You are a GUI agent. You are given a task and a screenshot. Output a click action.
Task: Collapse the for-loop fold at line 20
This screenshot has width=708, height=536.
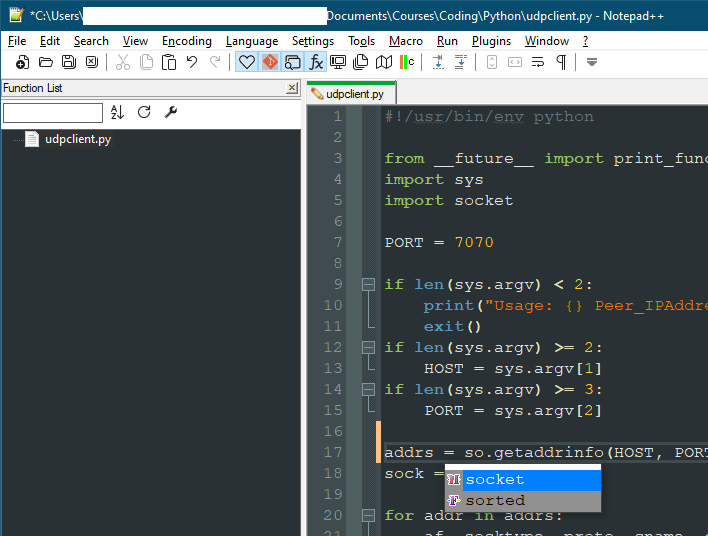pos(368,515)
